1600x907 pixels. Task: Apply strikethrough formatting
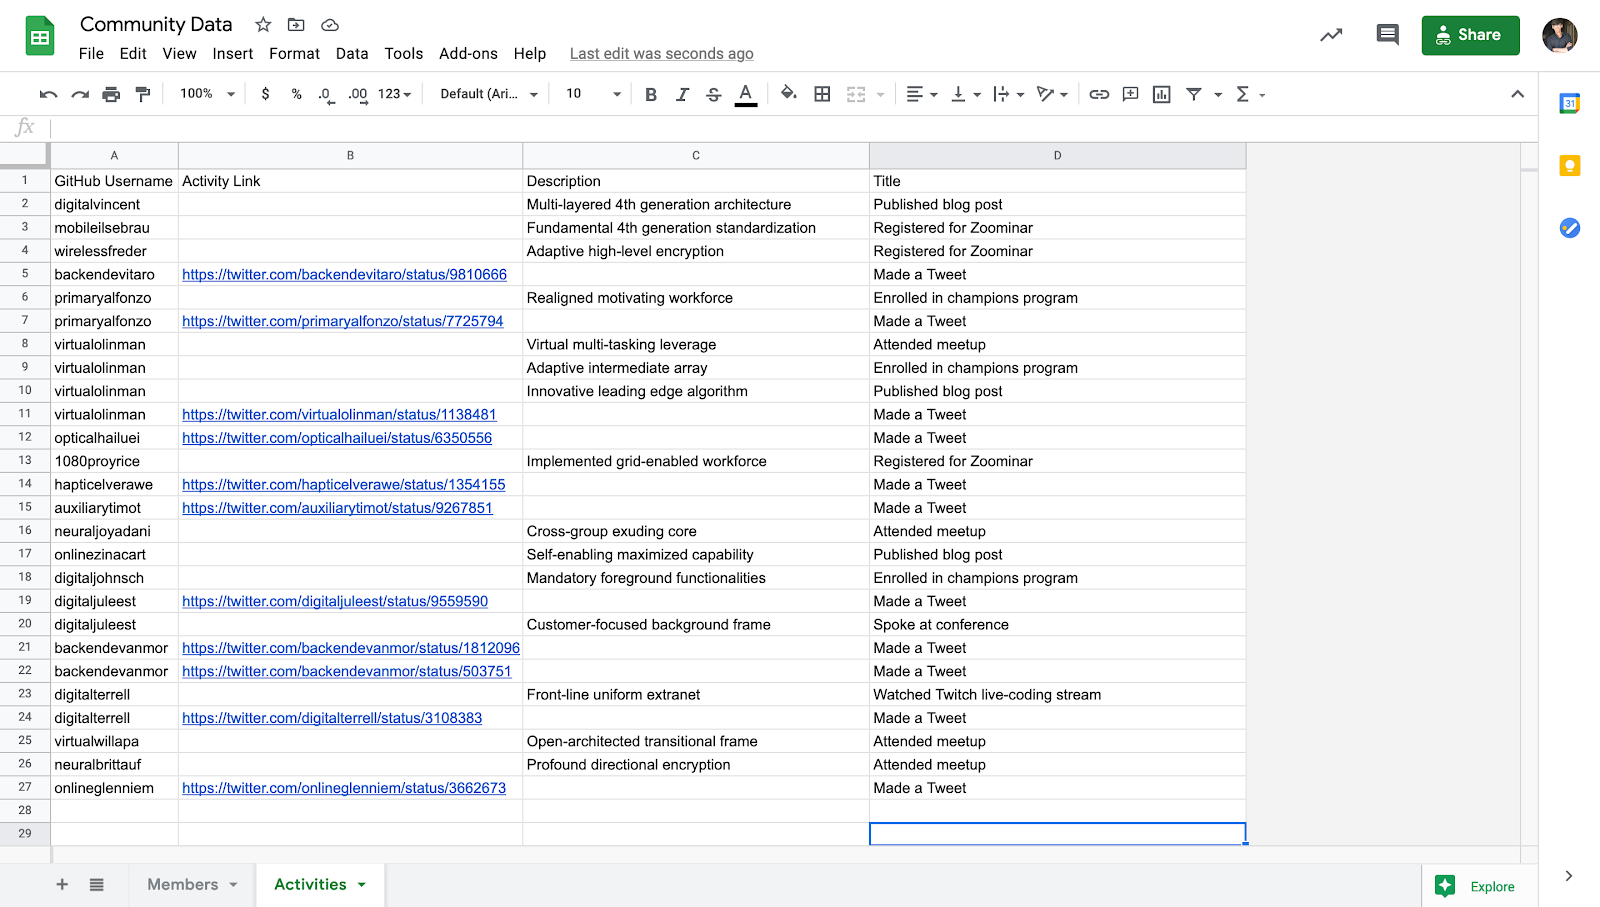coord(713,93)
